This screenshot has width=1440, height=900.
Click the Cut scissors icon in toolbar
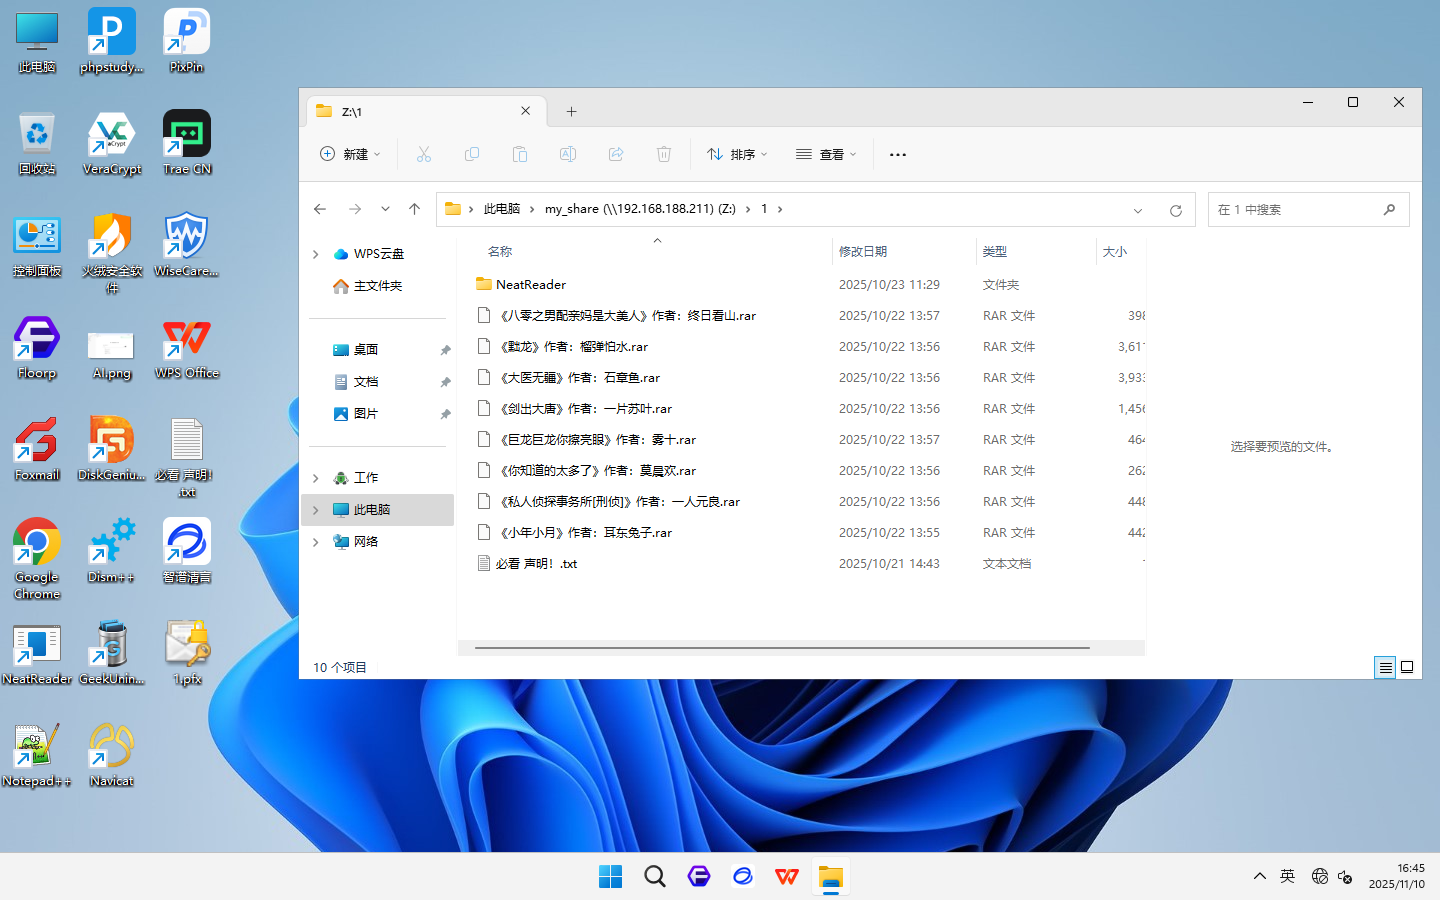click(x=424, y=154)
